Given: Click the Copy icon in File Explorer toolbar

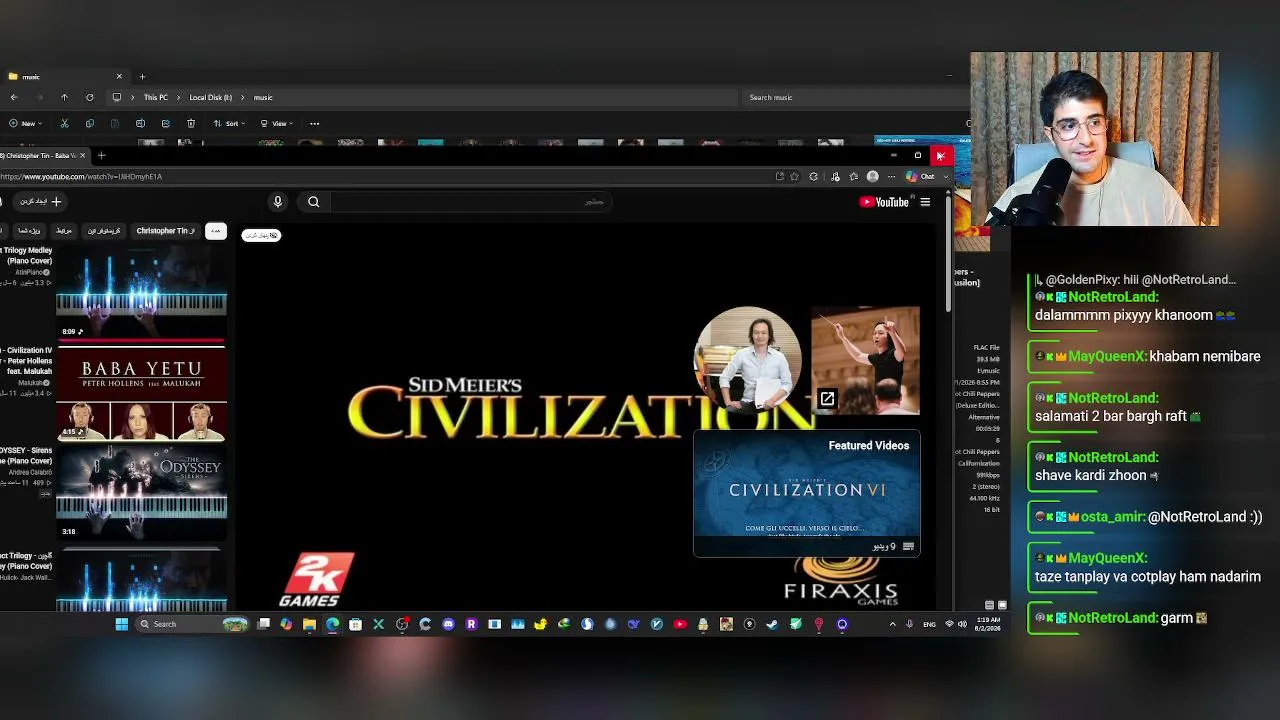Looking at the screenshot, I should click(x=89, y=124).
